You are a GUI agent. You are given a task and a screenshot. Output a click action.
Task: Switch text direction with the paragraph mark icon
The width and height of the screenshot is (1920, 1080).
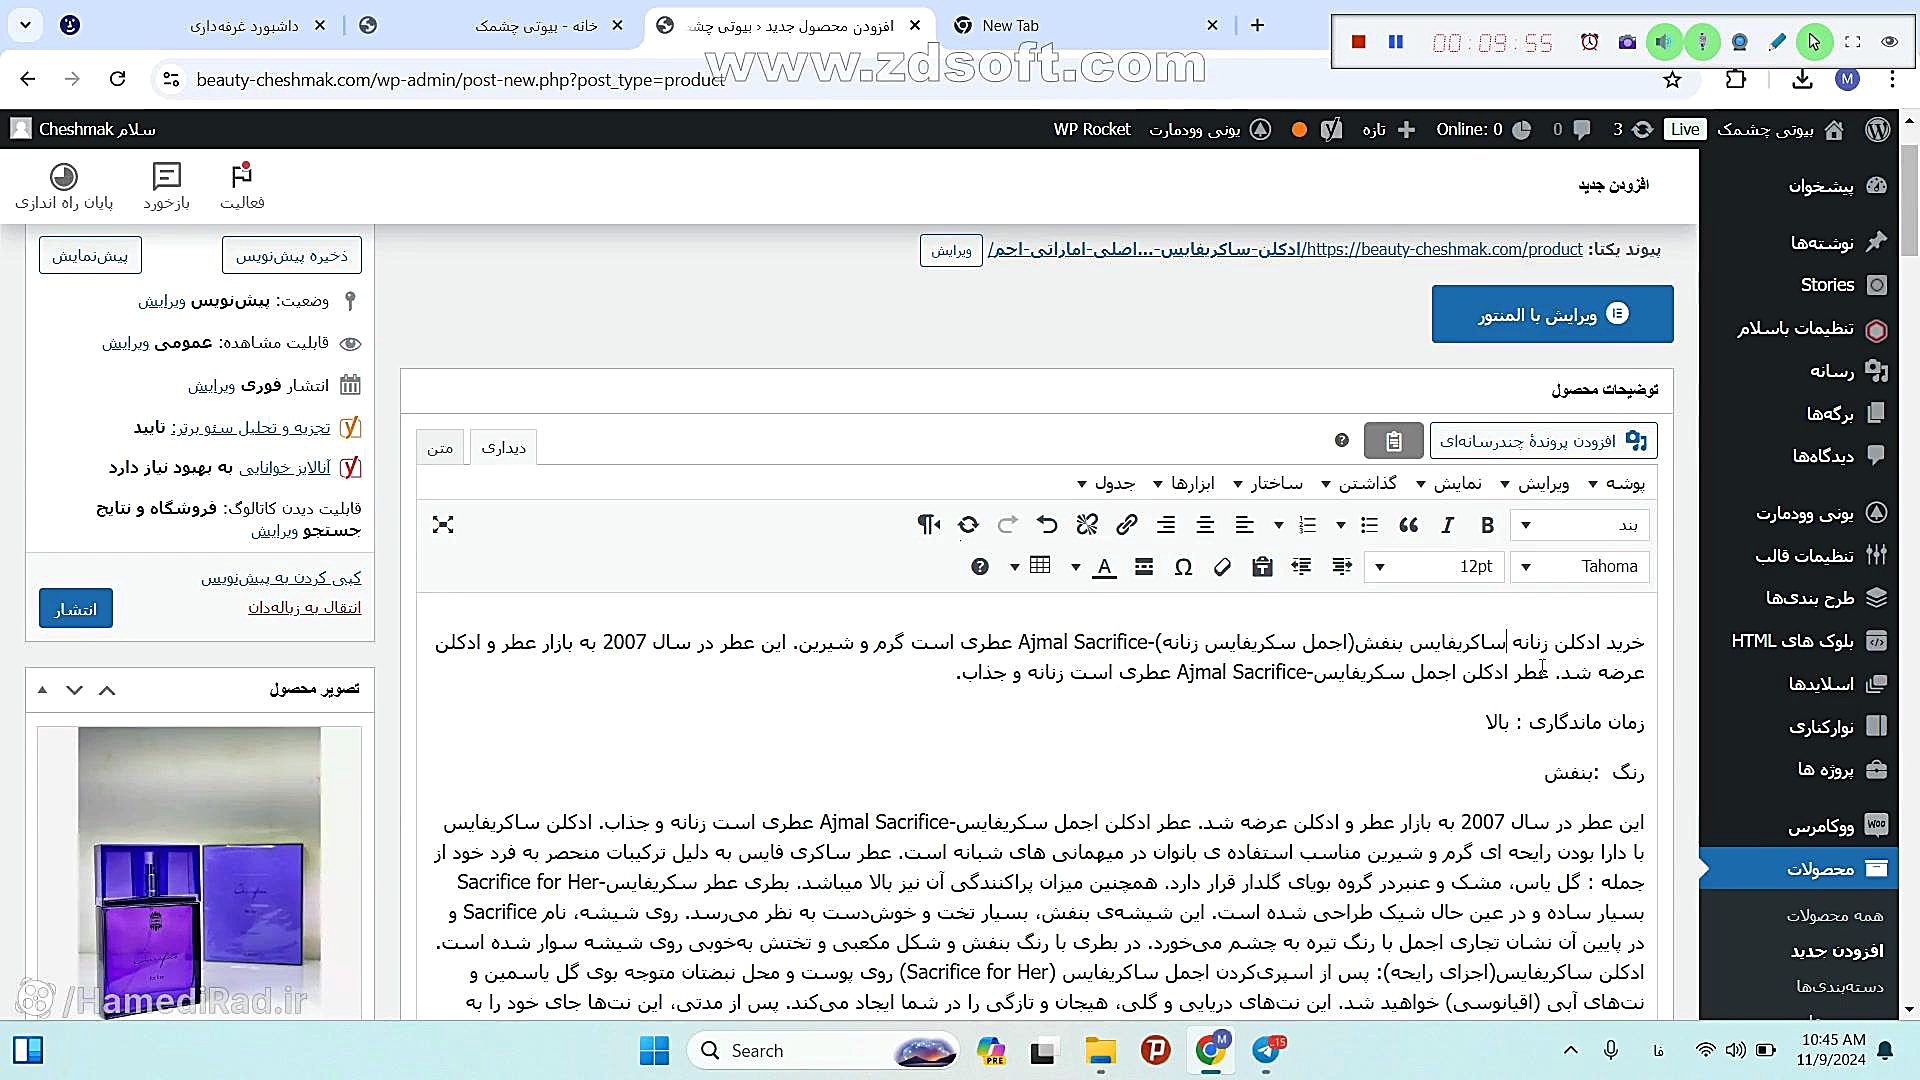pyautogui.click(x=928, y=525)
